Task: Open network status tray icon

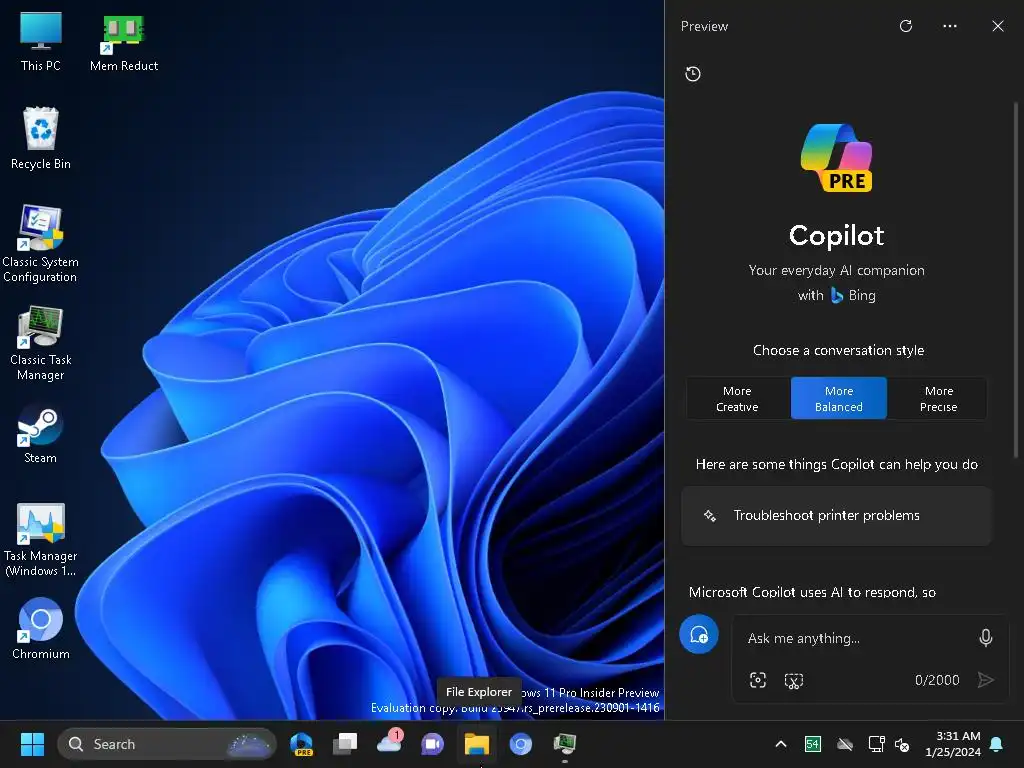Action: pyautogui.click(x=876, y=744)
